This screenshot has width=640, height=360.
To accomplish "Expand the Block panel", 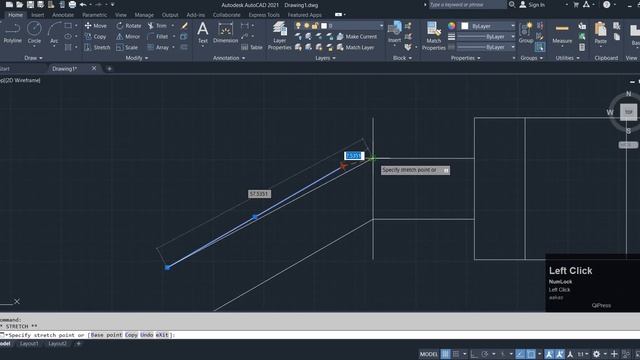I will tap(402, 58).
